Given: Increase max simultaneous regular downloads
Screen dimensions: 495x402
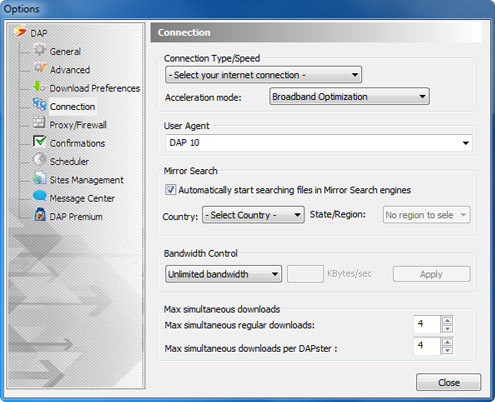Looking at the screenshot, I should (x=447, y=321).
